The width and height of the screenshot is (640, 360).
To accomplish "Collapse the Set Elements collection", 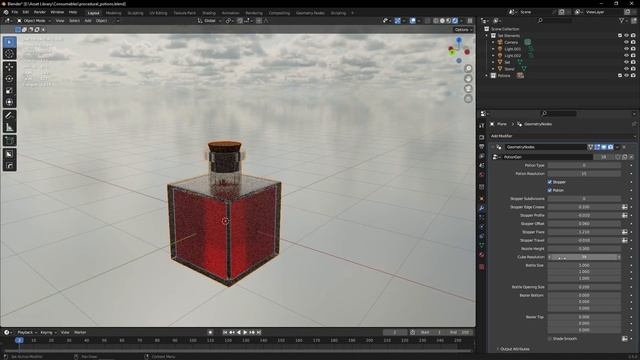I will tap(487, 36).
